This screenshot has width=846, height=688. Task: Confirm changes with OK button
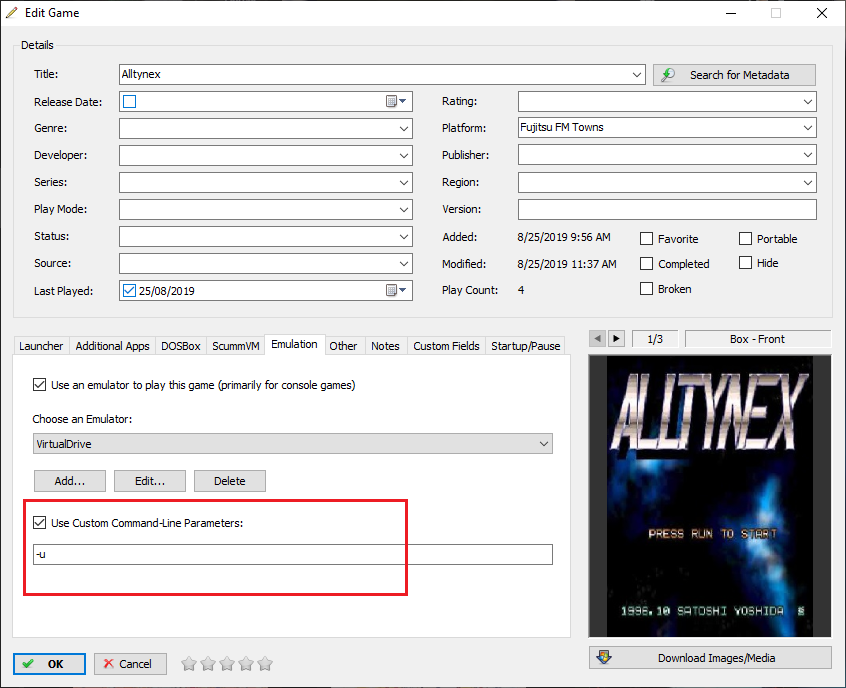click(x=49, y=664)
